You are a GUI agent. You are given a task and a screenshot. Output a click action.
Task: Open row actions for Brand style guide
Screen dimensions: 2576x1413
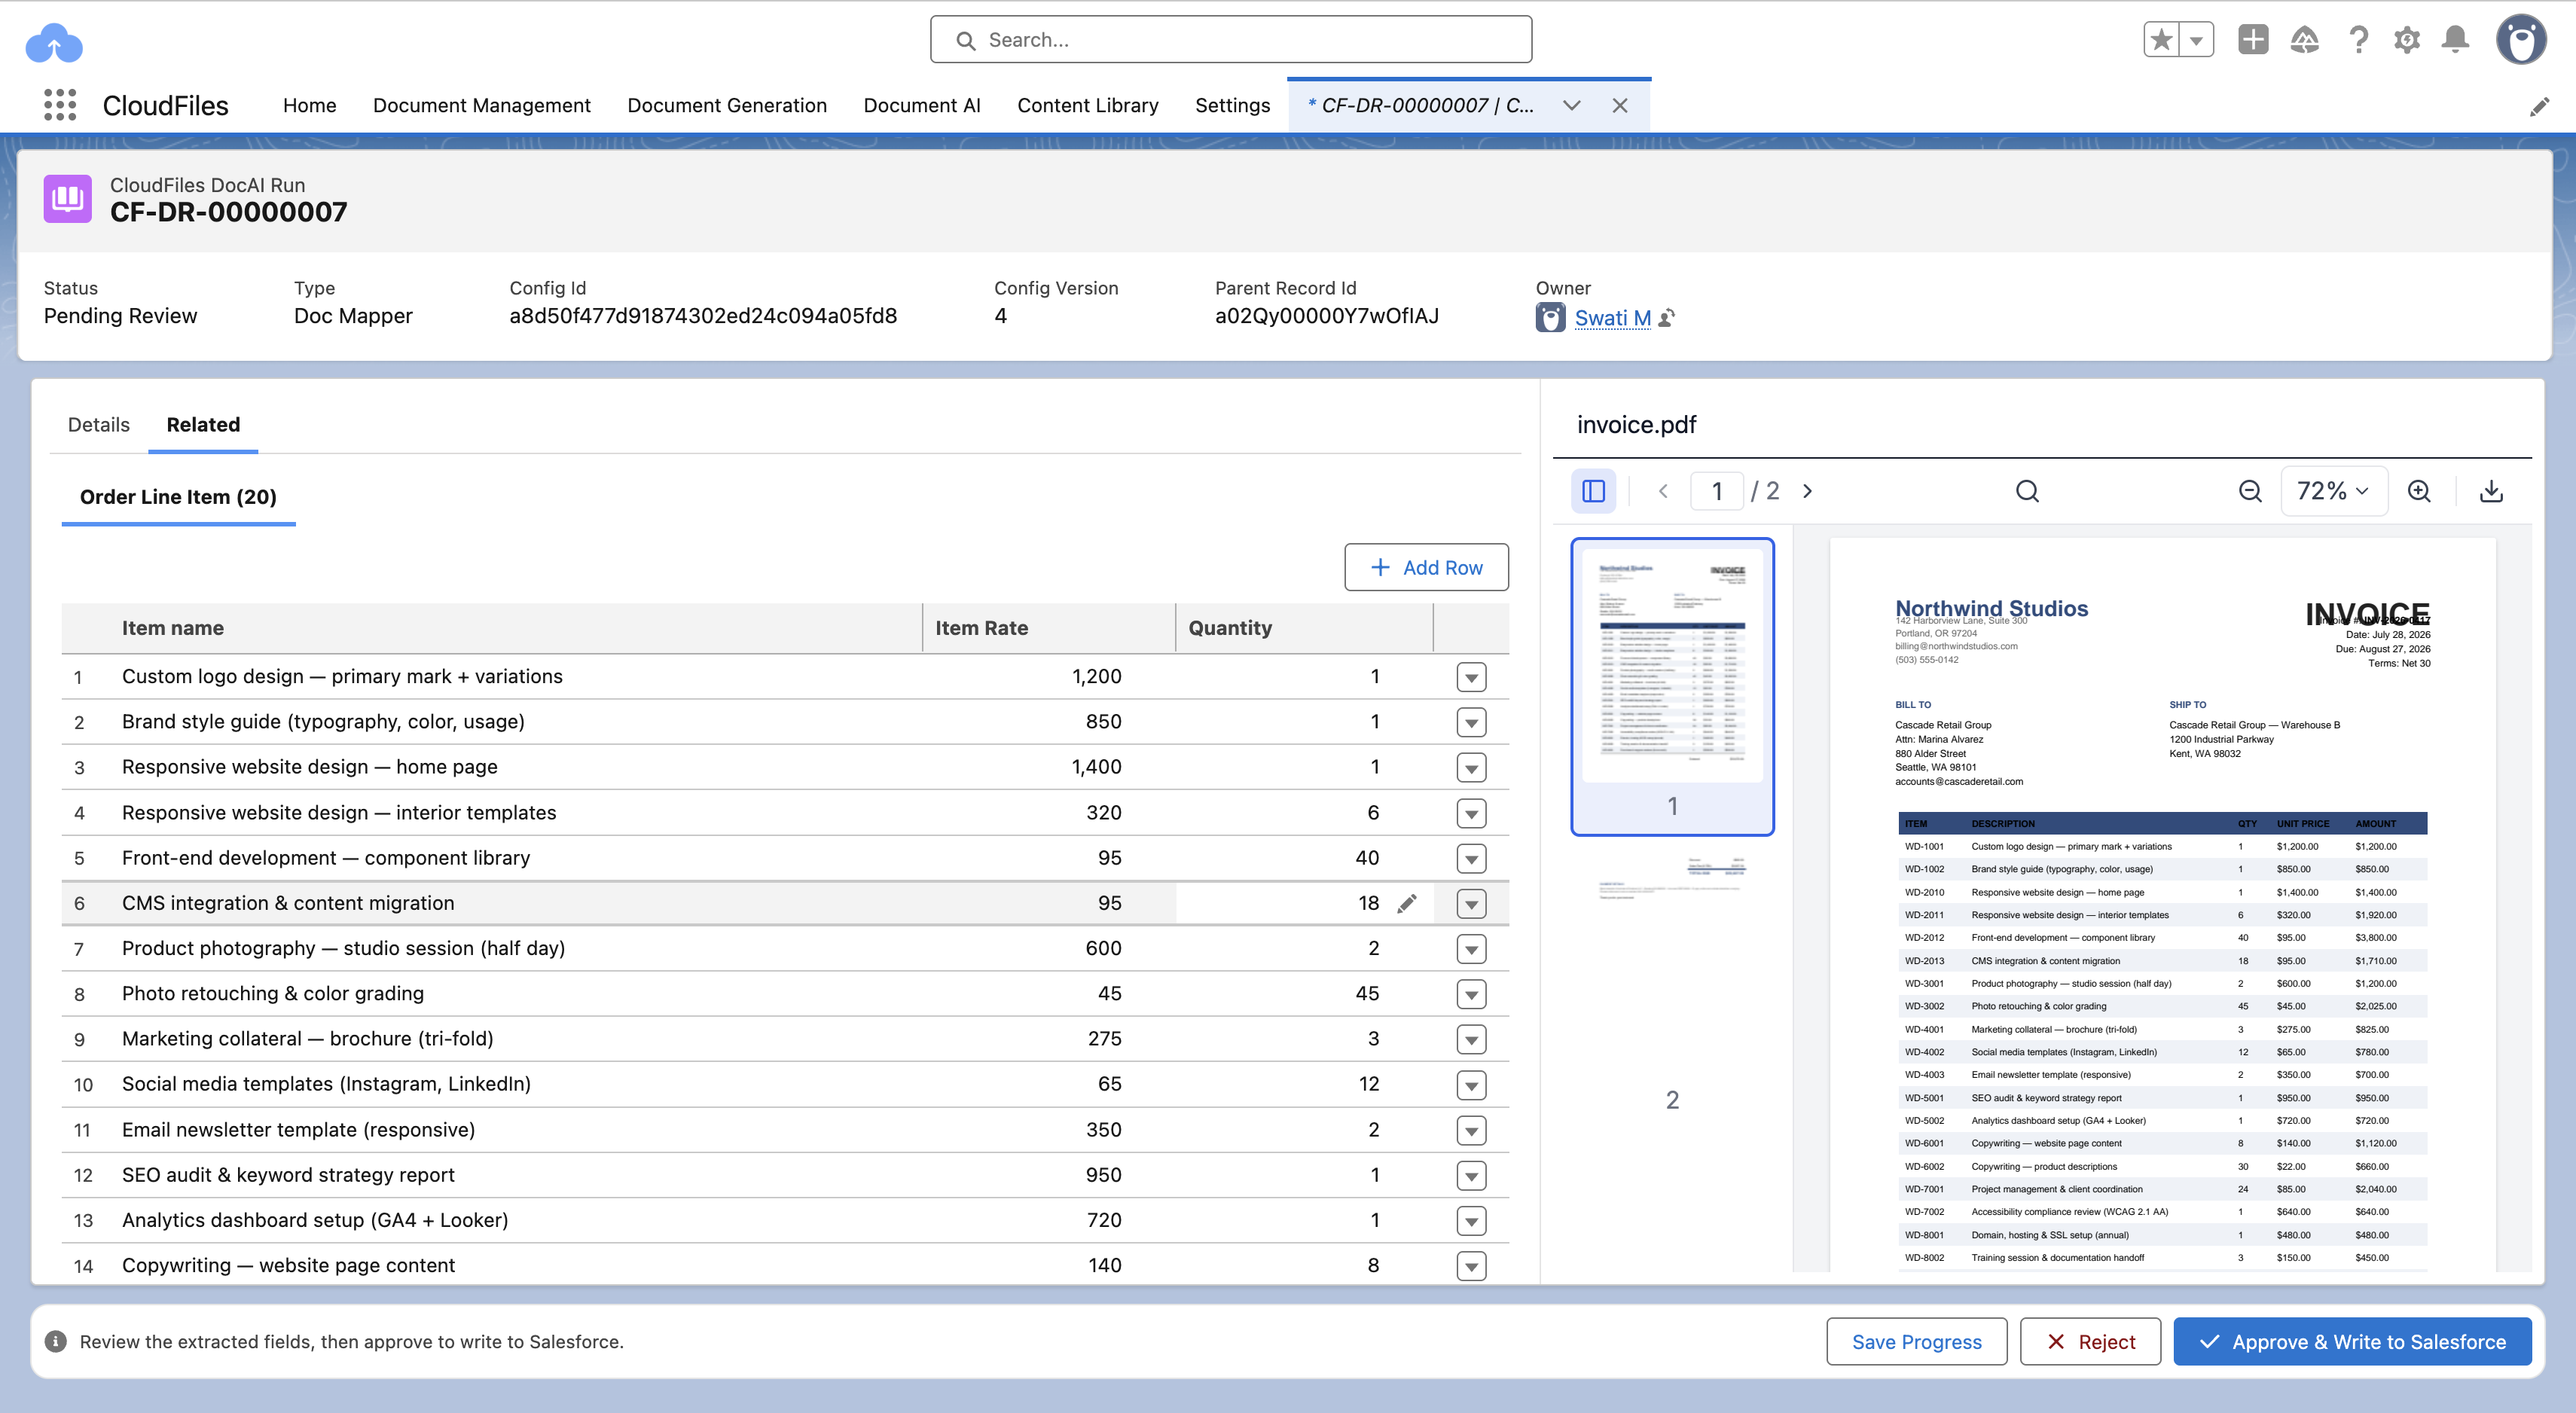(1471, 722)
